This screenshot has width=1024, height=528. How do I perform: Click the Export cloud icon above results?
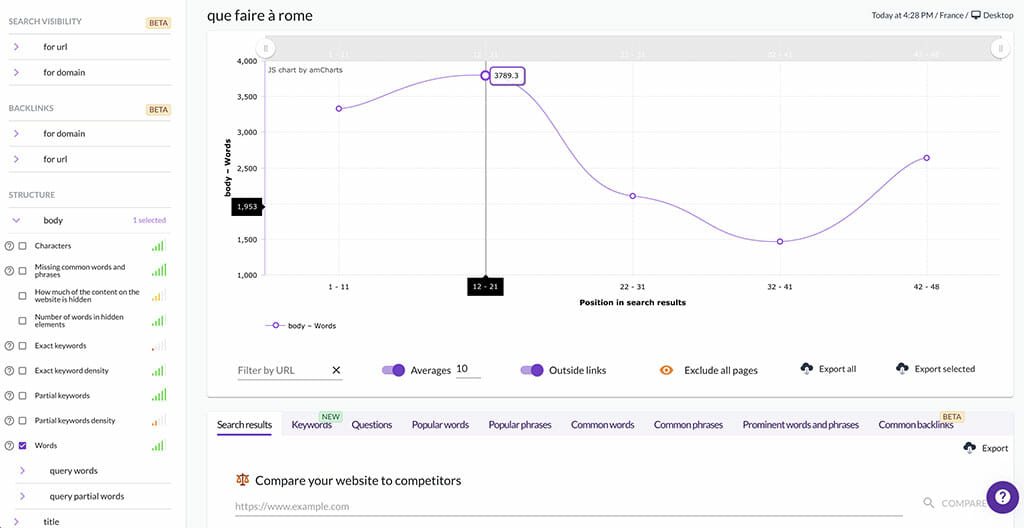(x=970, y=448)
